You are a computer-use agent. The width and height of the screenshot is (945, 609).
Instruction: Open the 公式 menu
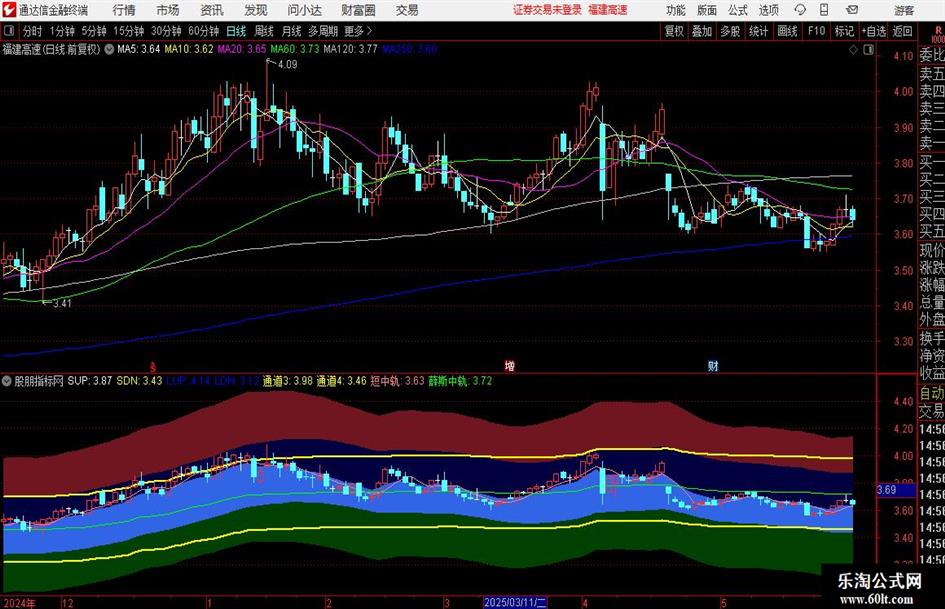(x=738, y=10)
